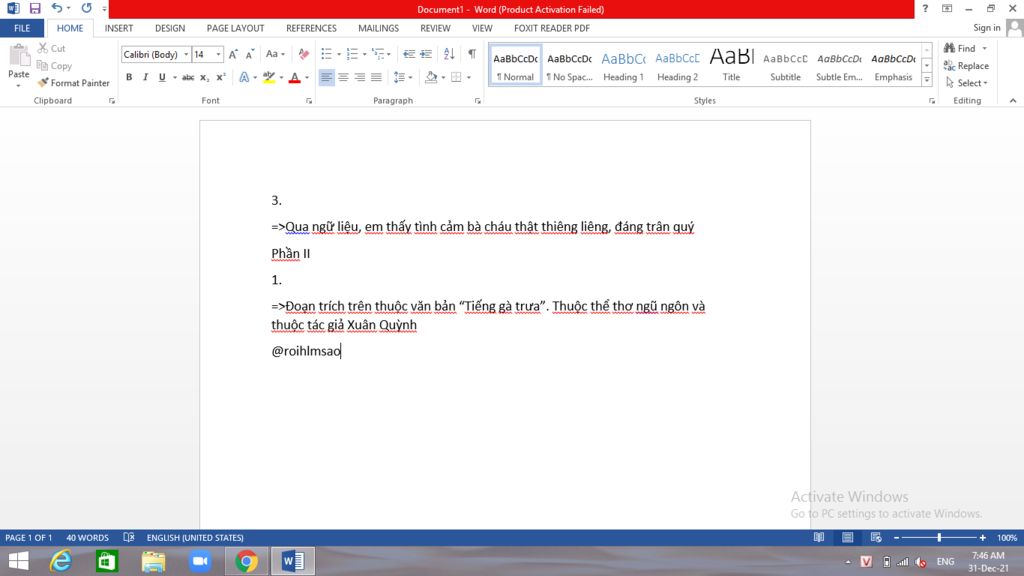Image resolution: width=1024 pixels, height=576 pixels.
Task: Cut the selected text
Action: point(52,48)
